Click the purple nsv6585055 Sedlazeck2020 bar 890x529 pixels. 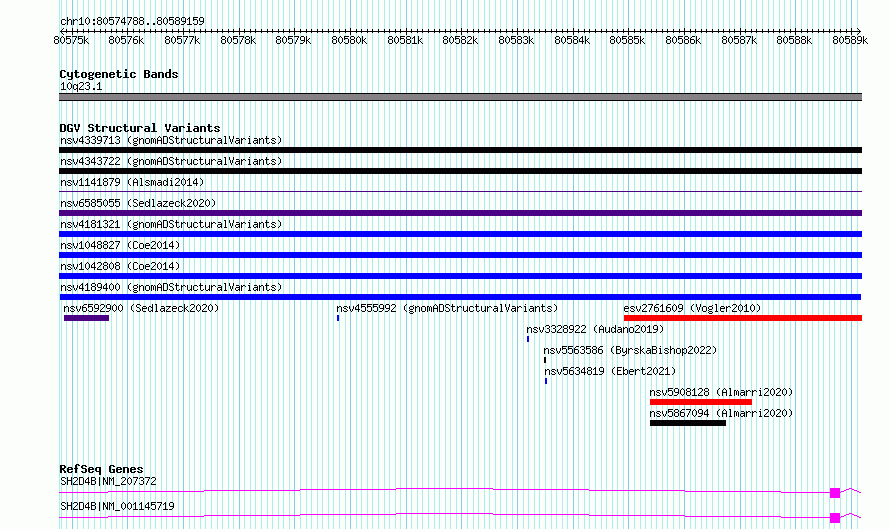(460, 213)
